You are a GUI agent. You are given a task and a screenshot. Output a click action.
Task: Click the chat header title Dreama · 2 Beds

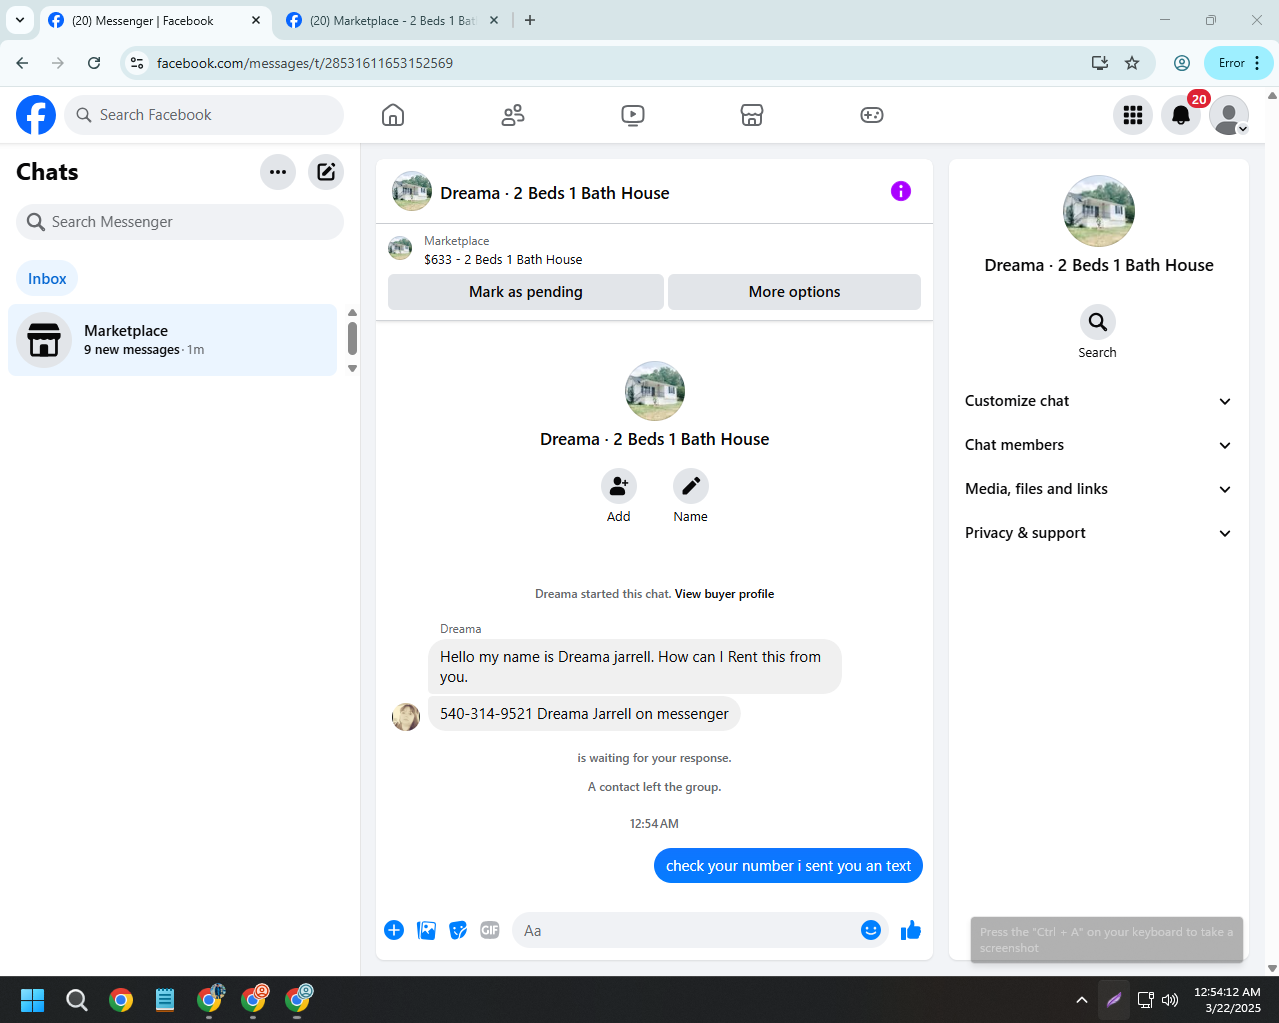click(555, 193)
